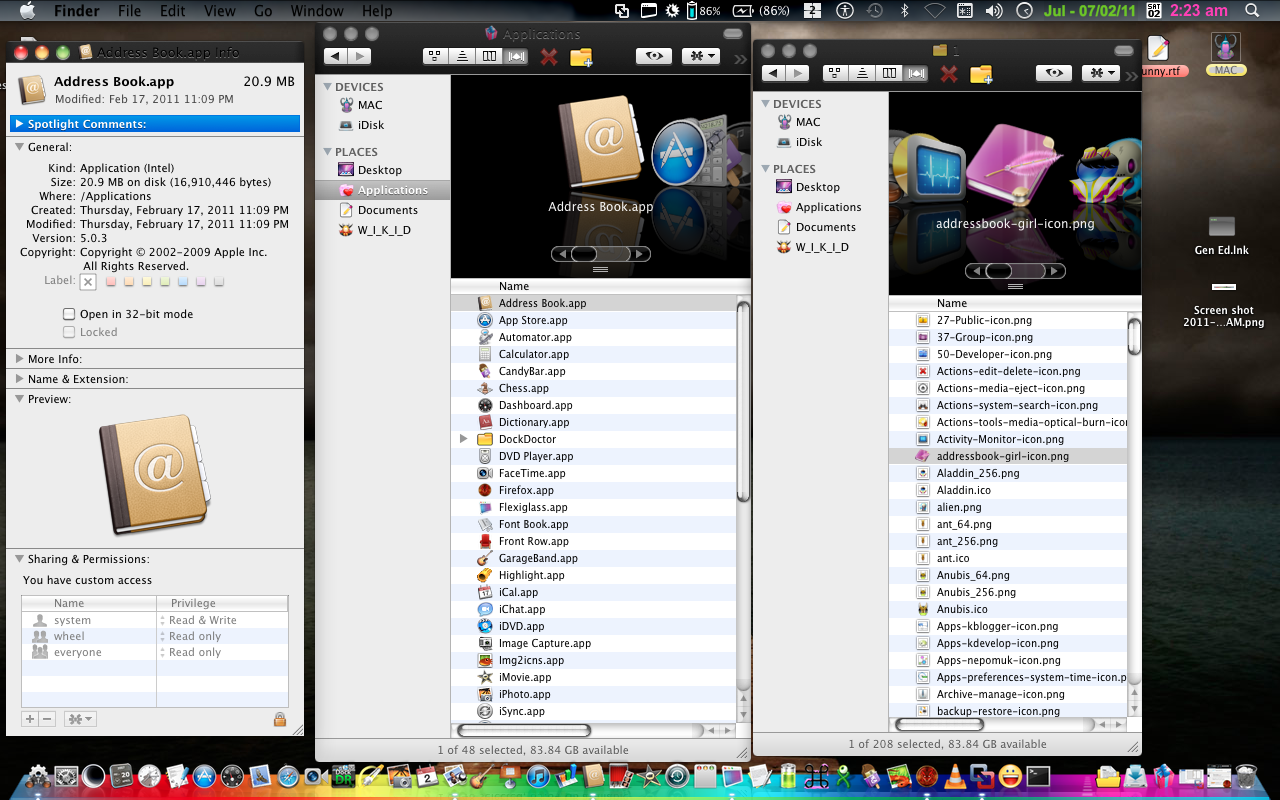Enable Open in 32-bit mode checkbox
1280x800 pixels.
(69, 314)
